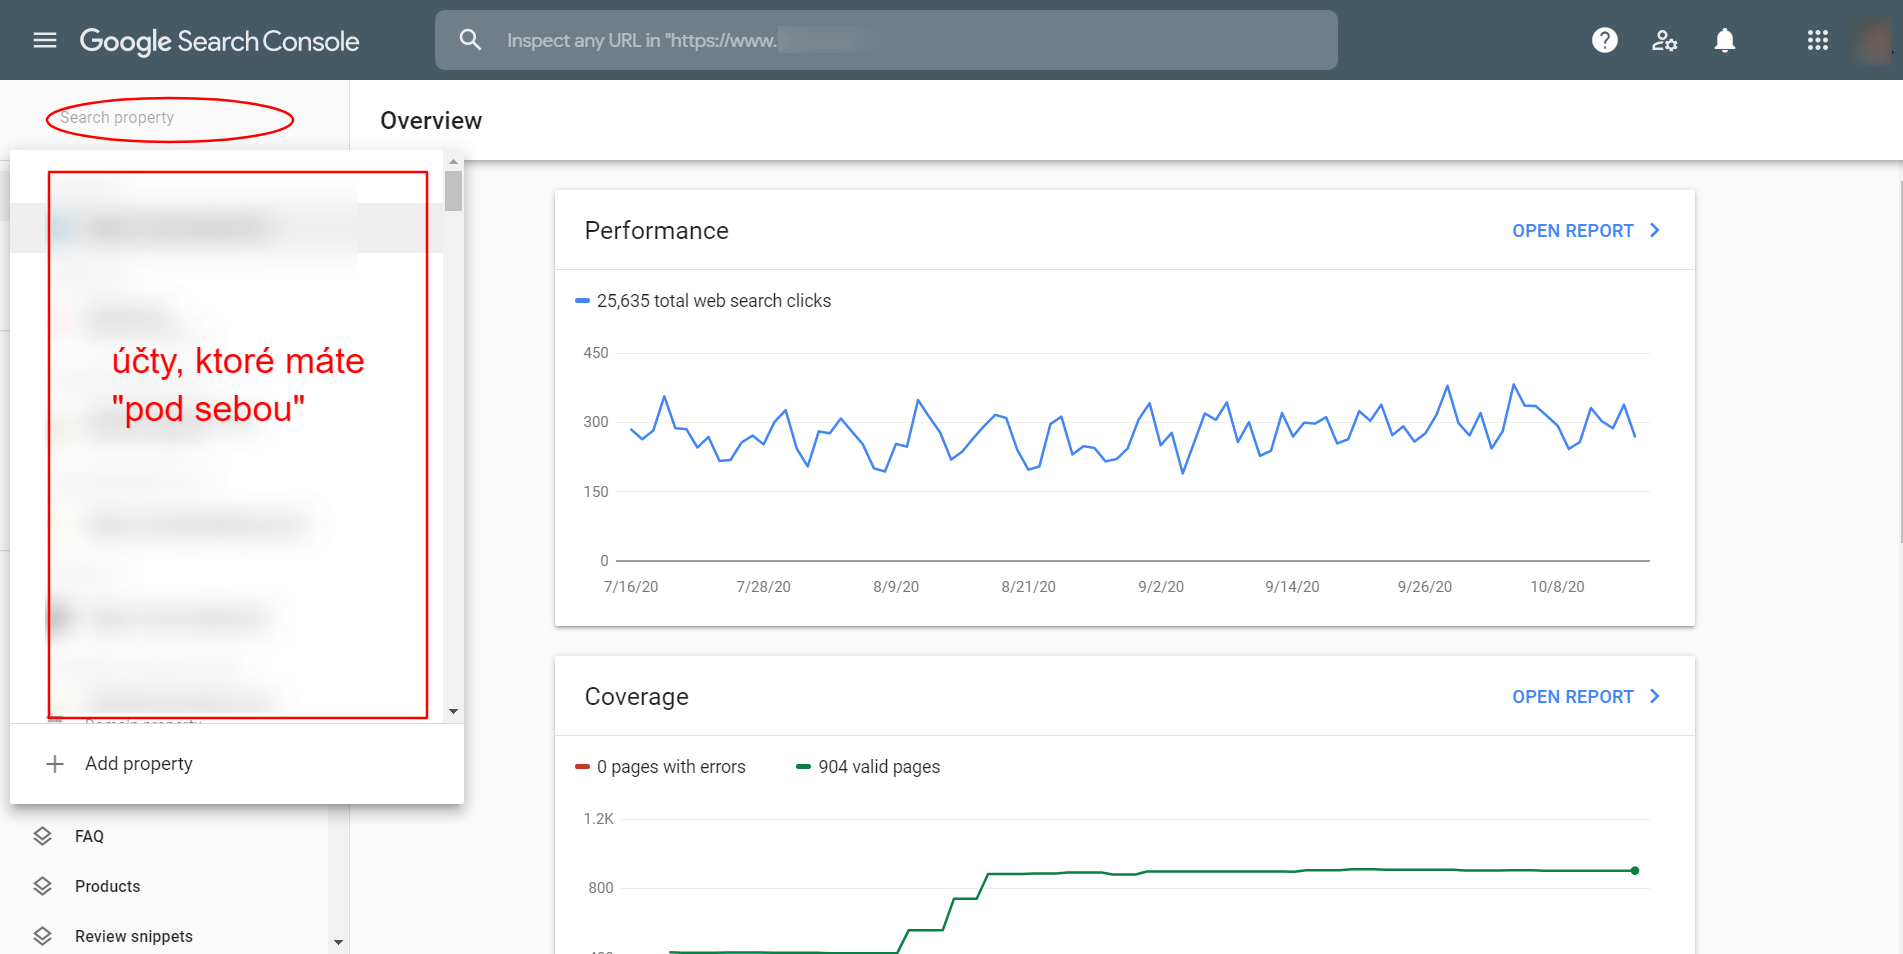This screenshot has width=1903, height=954.
Task: Toggle the valid pages series
Action: tap(868, 766)
